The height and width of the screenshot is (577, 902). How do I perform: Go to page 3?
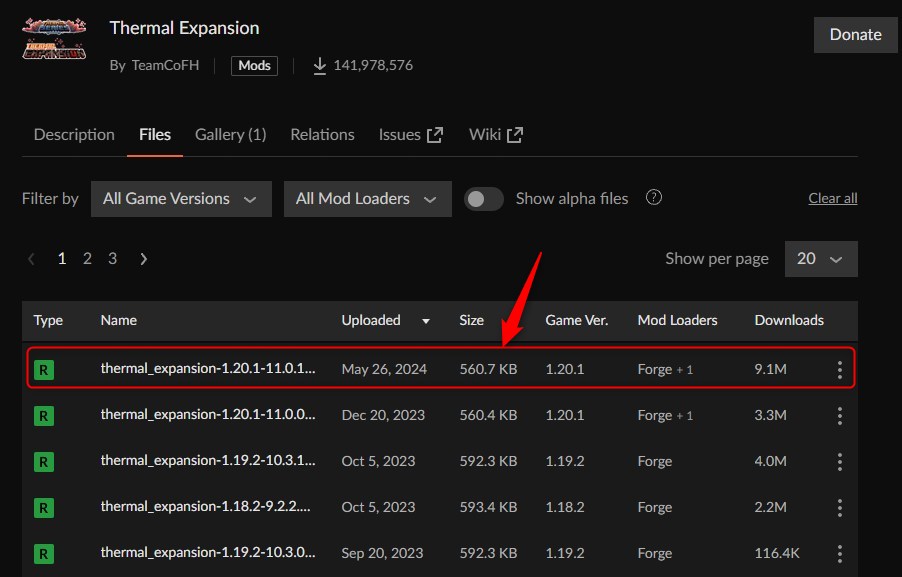coord(113,259)
